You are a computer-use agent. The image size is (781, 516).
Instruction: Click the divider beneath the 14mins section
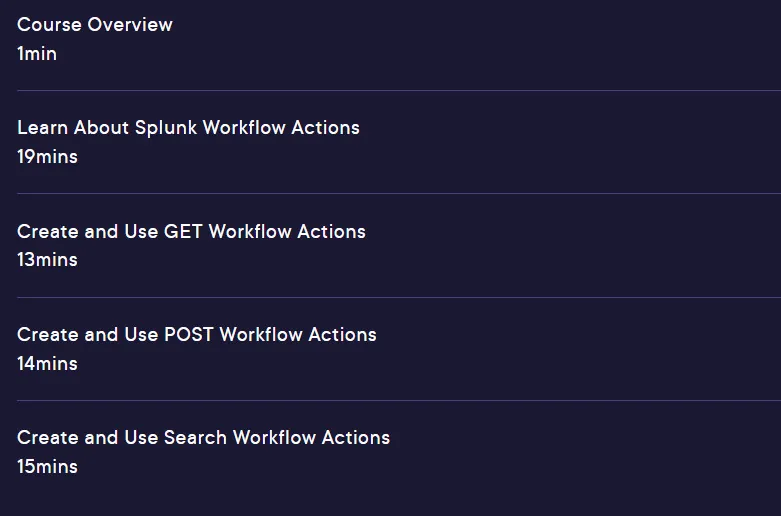[x=399, y=400]
